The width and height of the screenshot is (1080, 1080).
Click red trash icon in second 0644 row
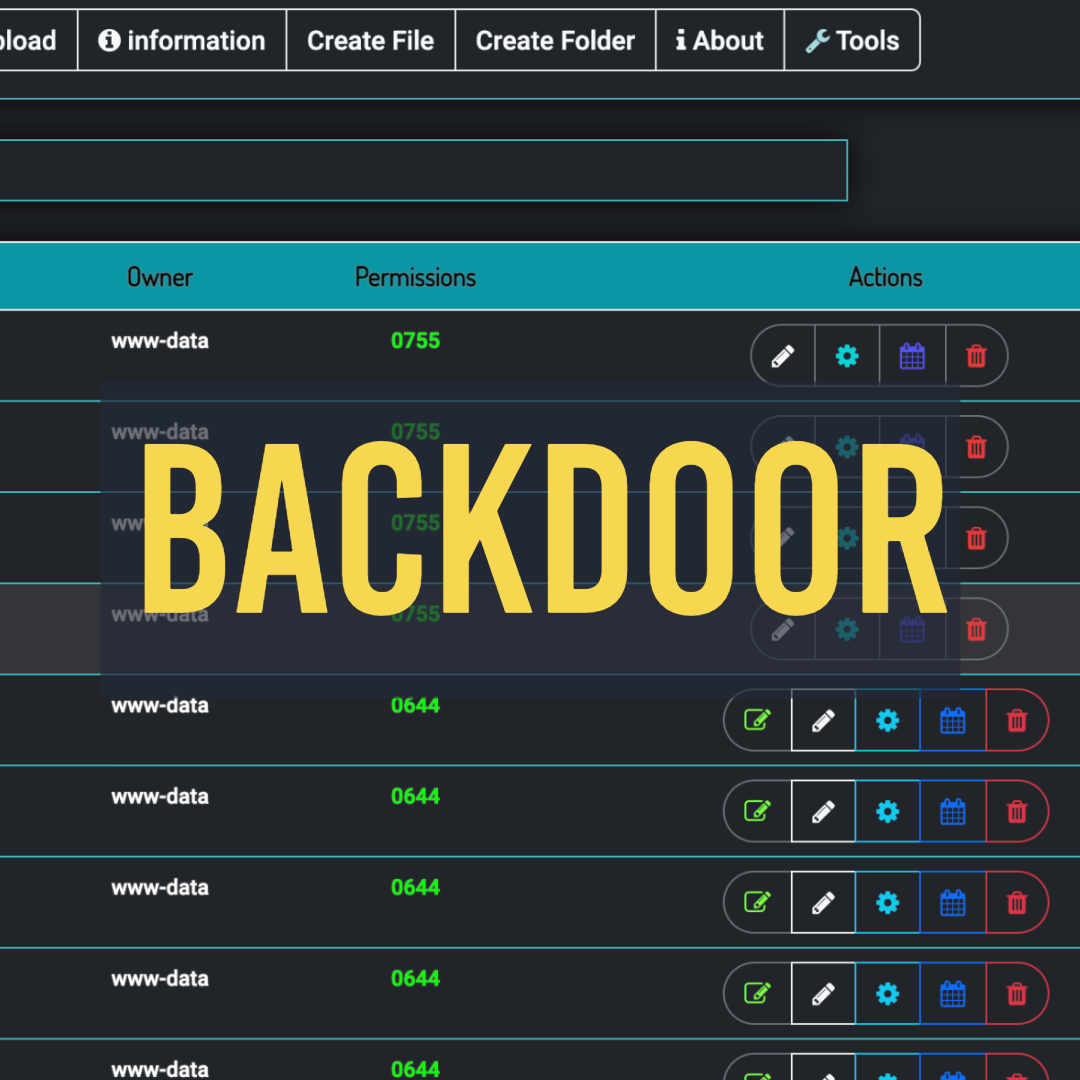(1017, 811)
